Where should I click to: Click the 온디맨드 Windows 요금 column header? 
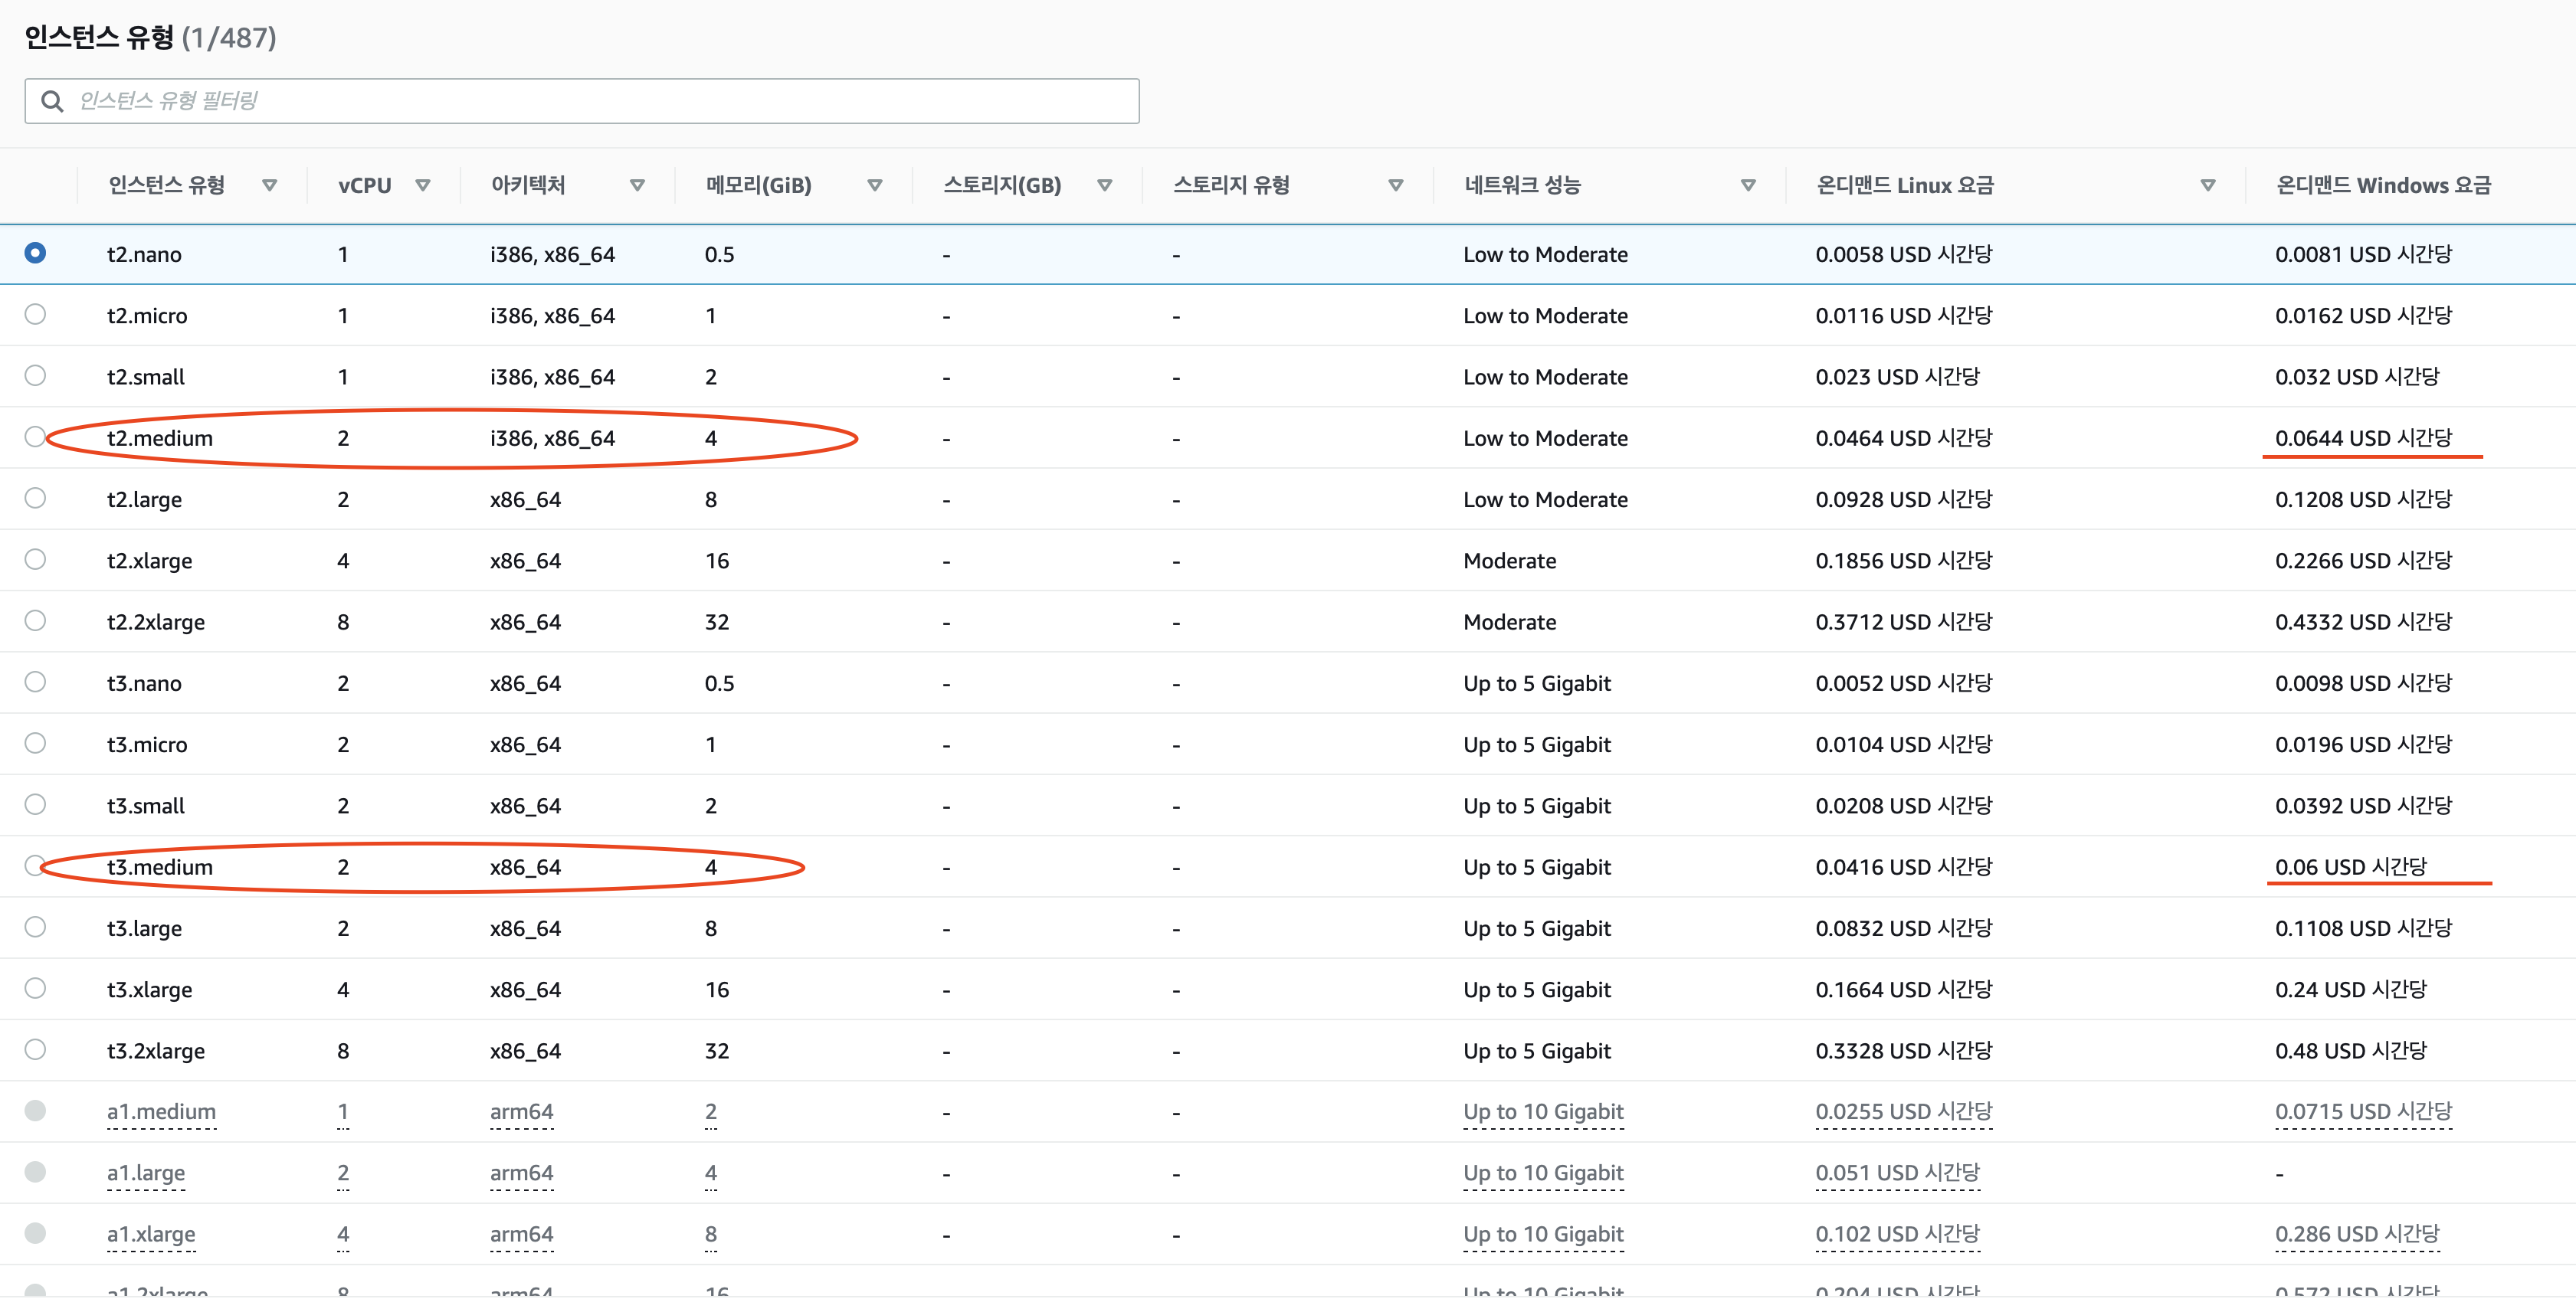[x=2382, y=185]
